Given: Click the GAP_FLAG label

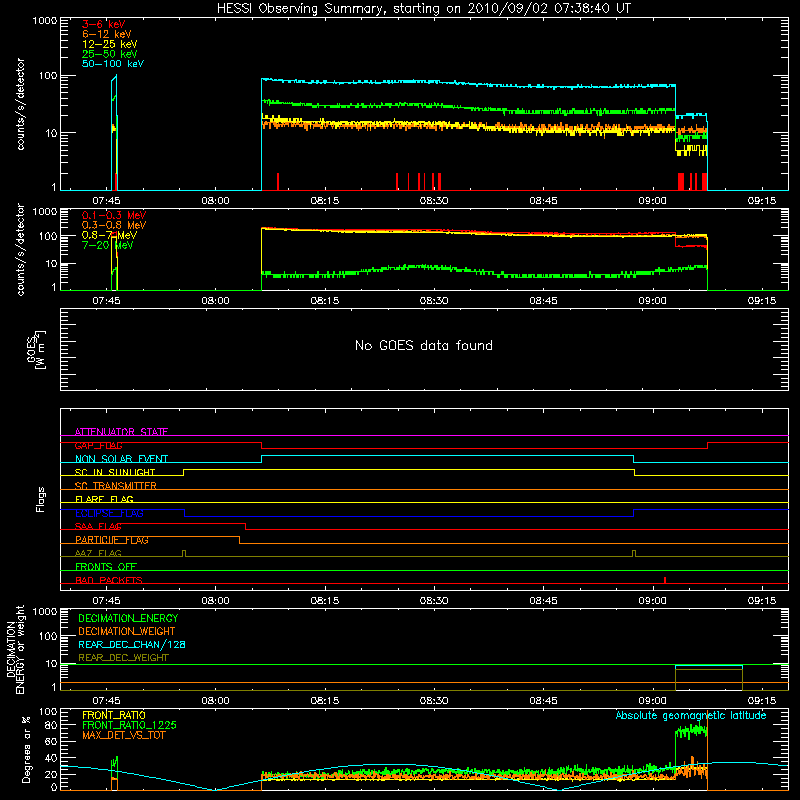Looking at the screenshot, I should (98, 445).
